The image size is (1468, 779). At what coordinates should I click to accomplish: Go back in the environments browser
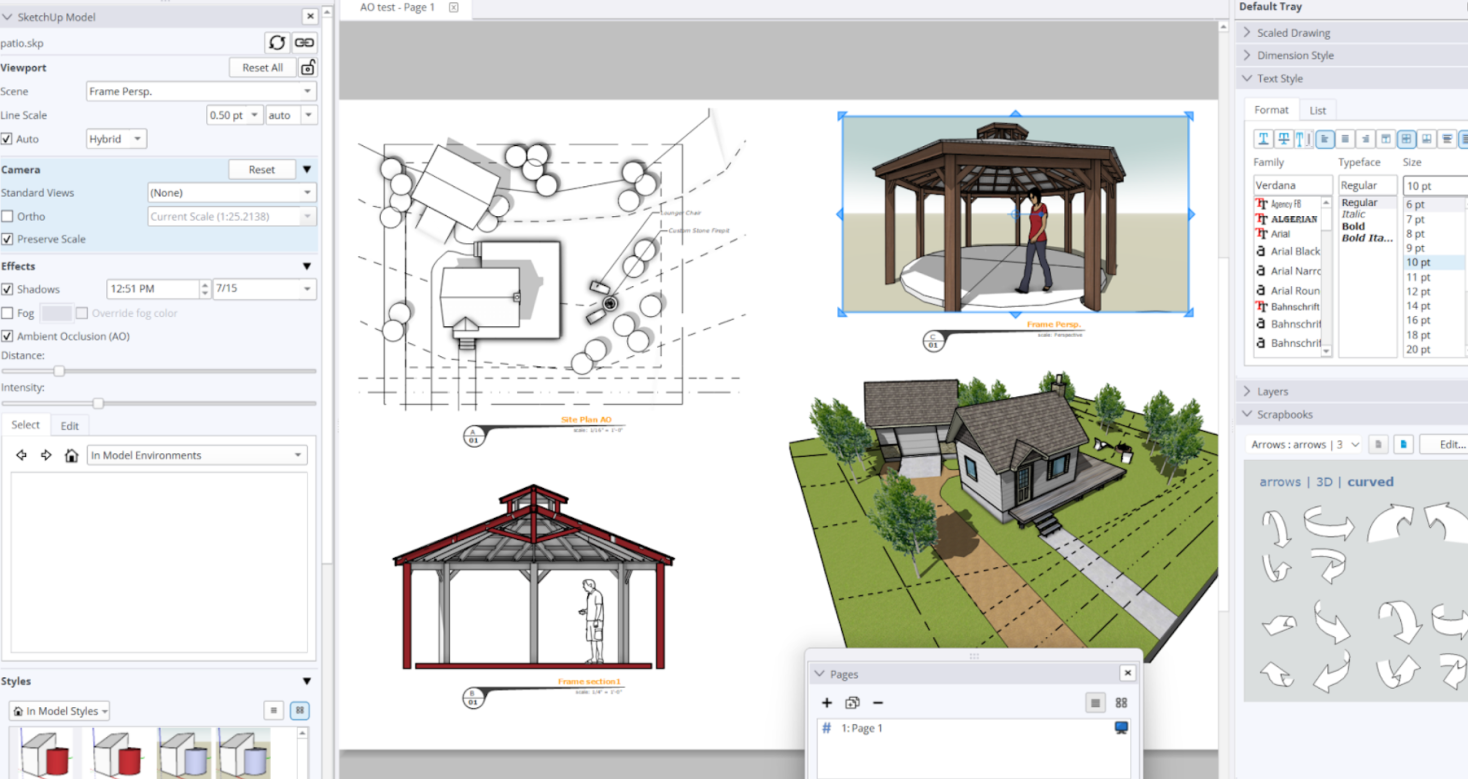(x=22, y=455)
